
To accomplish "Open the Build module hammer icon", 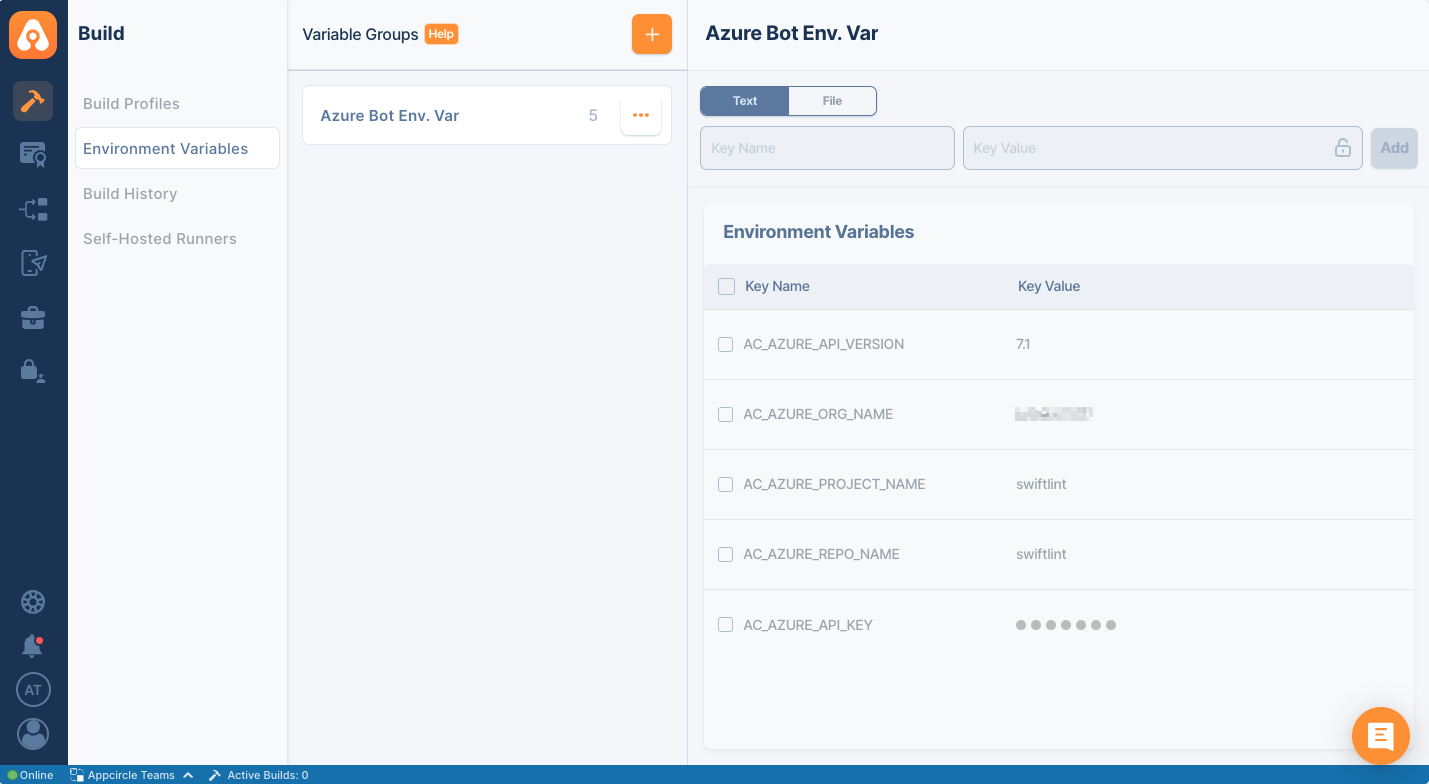I will 33,101.
